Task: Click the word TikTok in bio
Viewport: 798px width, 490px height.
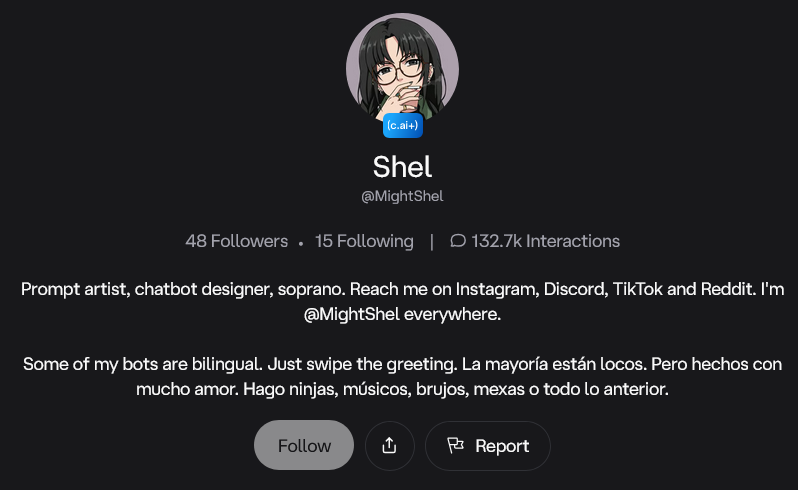Action: coord(637,289)
